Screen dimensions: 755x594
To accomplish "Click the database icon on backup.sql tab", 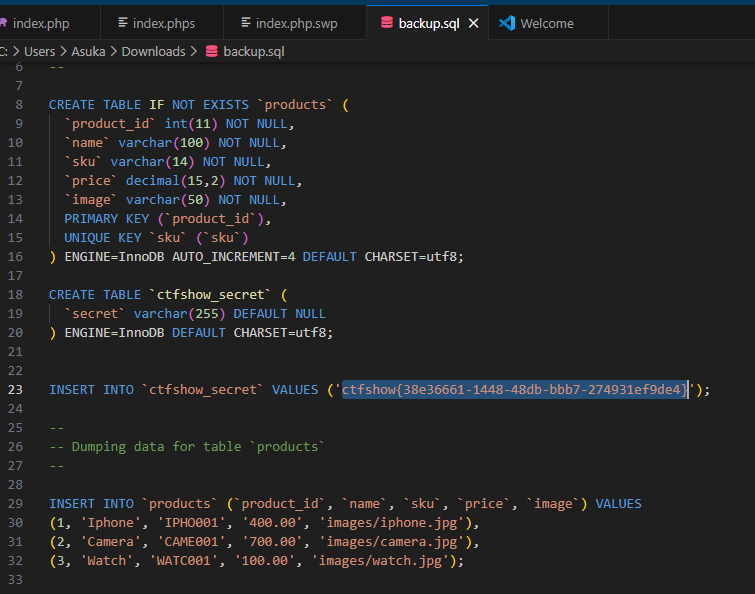I will 387,22.
